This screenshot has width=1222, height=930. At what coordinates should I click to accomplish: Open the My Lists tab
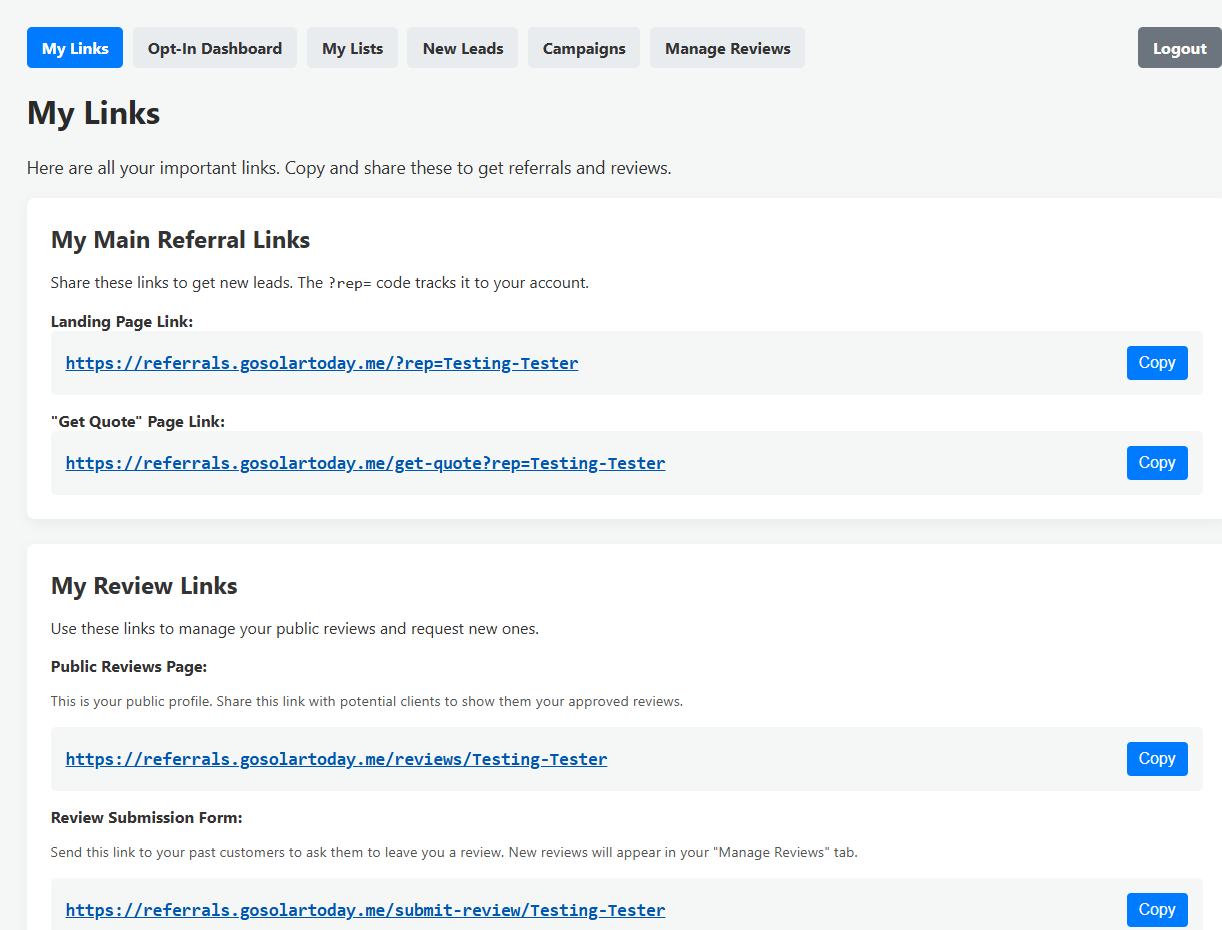click(352, 47)
